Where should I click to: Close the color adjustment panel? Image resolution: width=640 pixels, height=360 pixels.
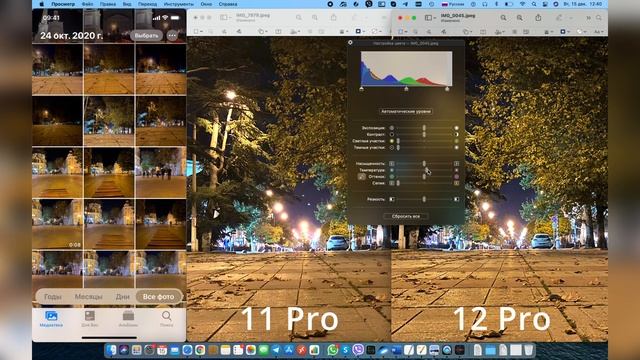click(x=350, y=42)
